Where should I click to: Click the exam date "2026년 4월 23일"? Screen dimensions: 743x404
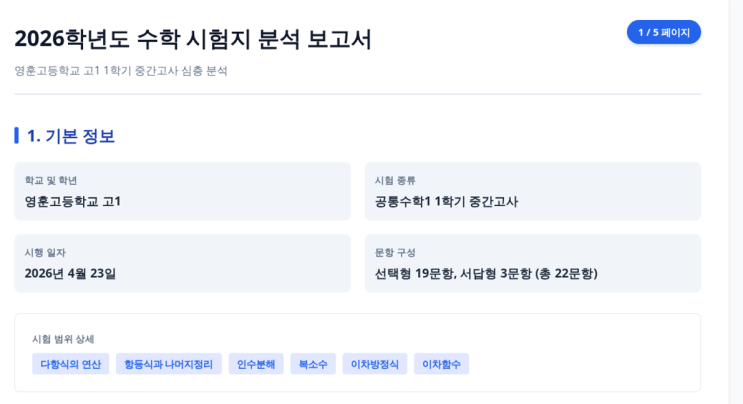click(70, 273)
